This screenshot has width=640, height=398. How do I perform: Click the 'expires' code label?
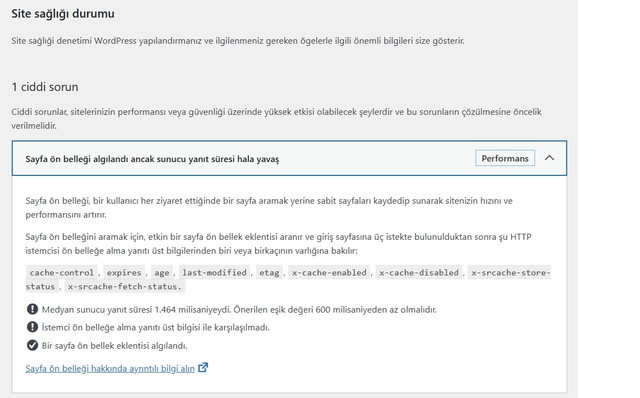pos(124,272)
